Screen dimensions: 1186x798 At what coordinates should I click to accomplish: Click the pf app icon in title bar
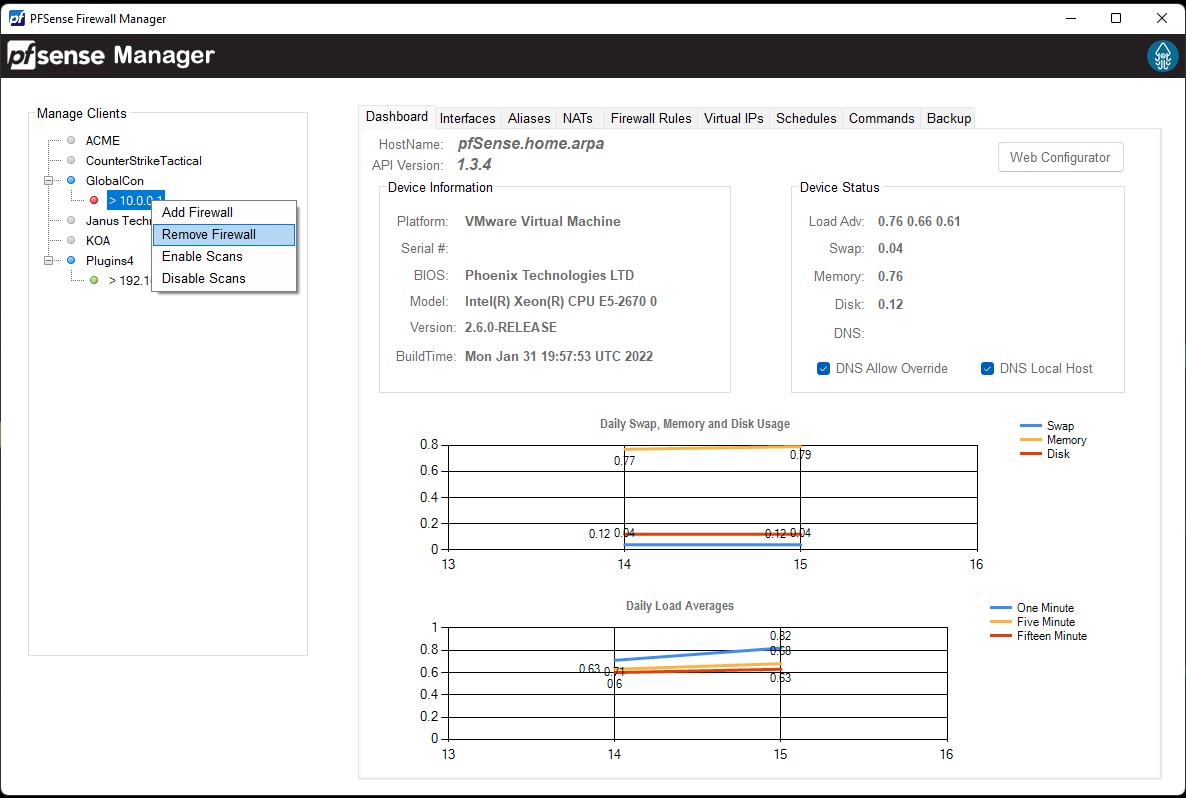click(17, 18)
